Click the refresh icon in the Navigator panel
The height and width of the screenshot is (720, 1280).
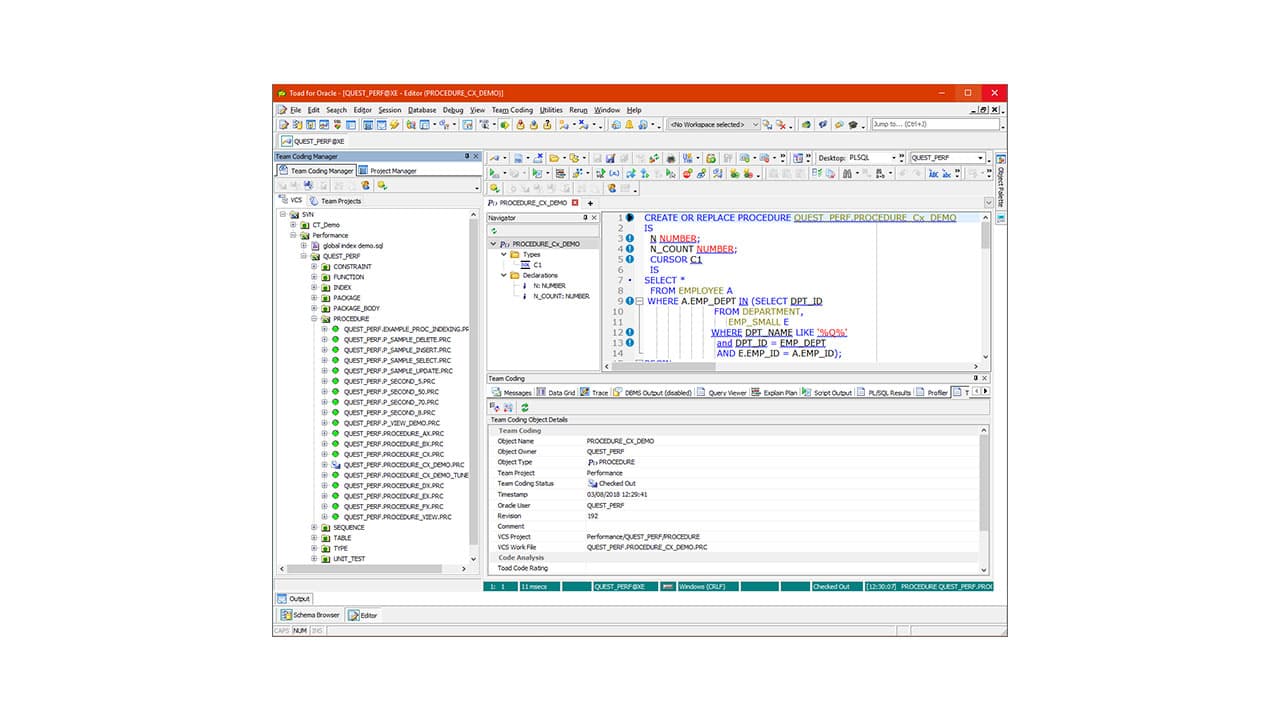click(x=492, y=229)
